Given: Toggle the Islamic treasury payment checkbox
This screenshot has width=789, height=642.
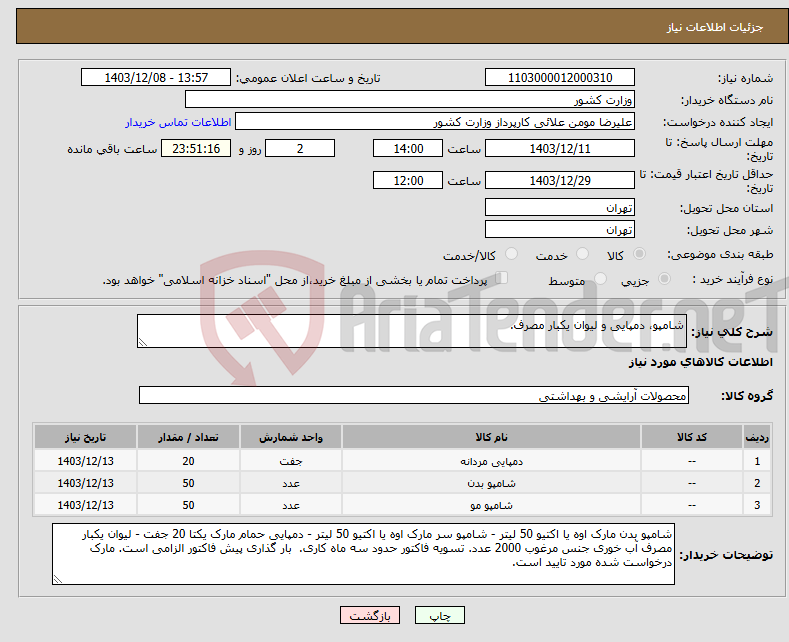Looking at the screenshot, I should (501, 278).
